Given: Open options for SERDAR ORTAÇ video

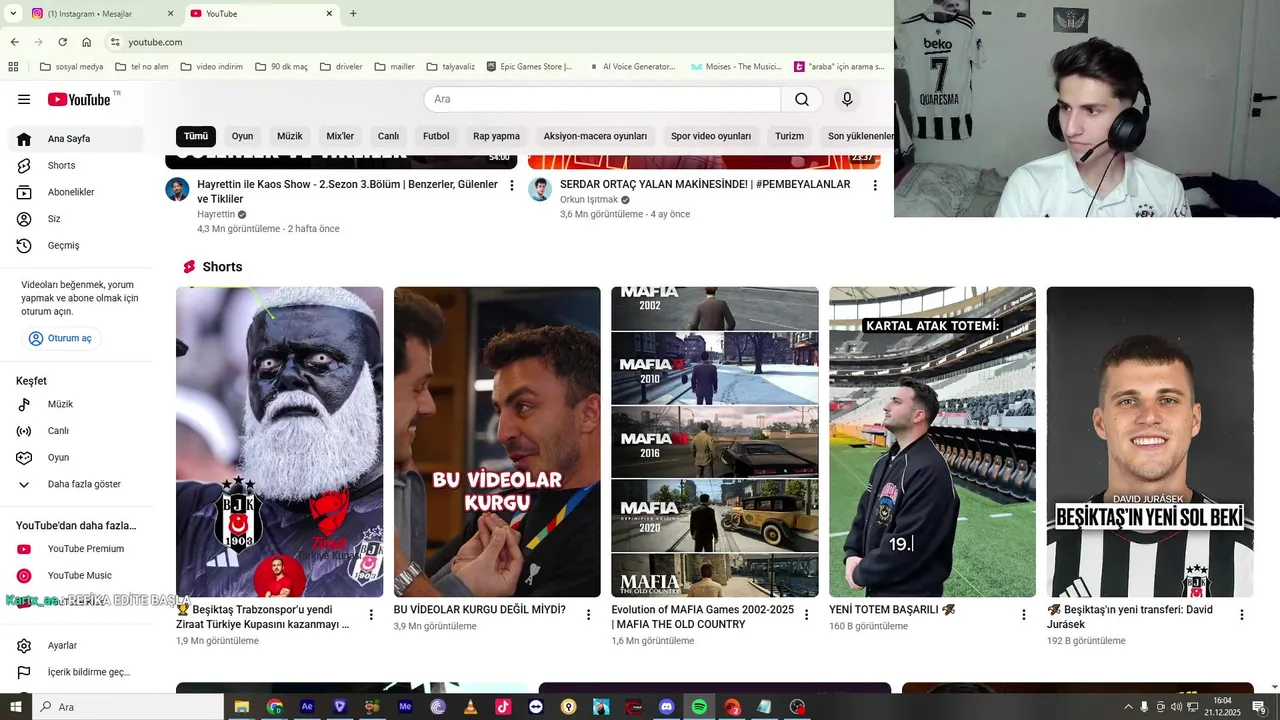Looking at the screenshot, I should coord(875,185).
